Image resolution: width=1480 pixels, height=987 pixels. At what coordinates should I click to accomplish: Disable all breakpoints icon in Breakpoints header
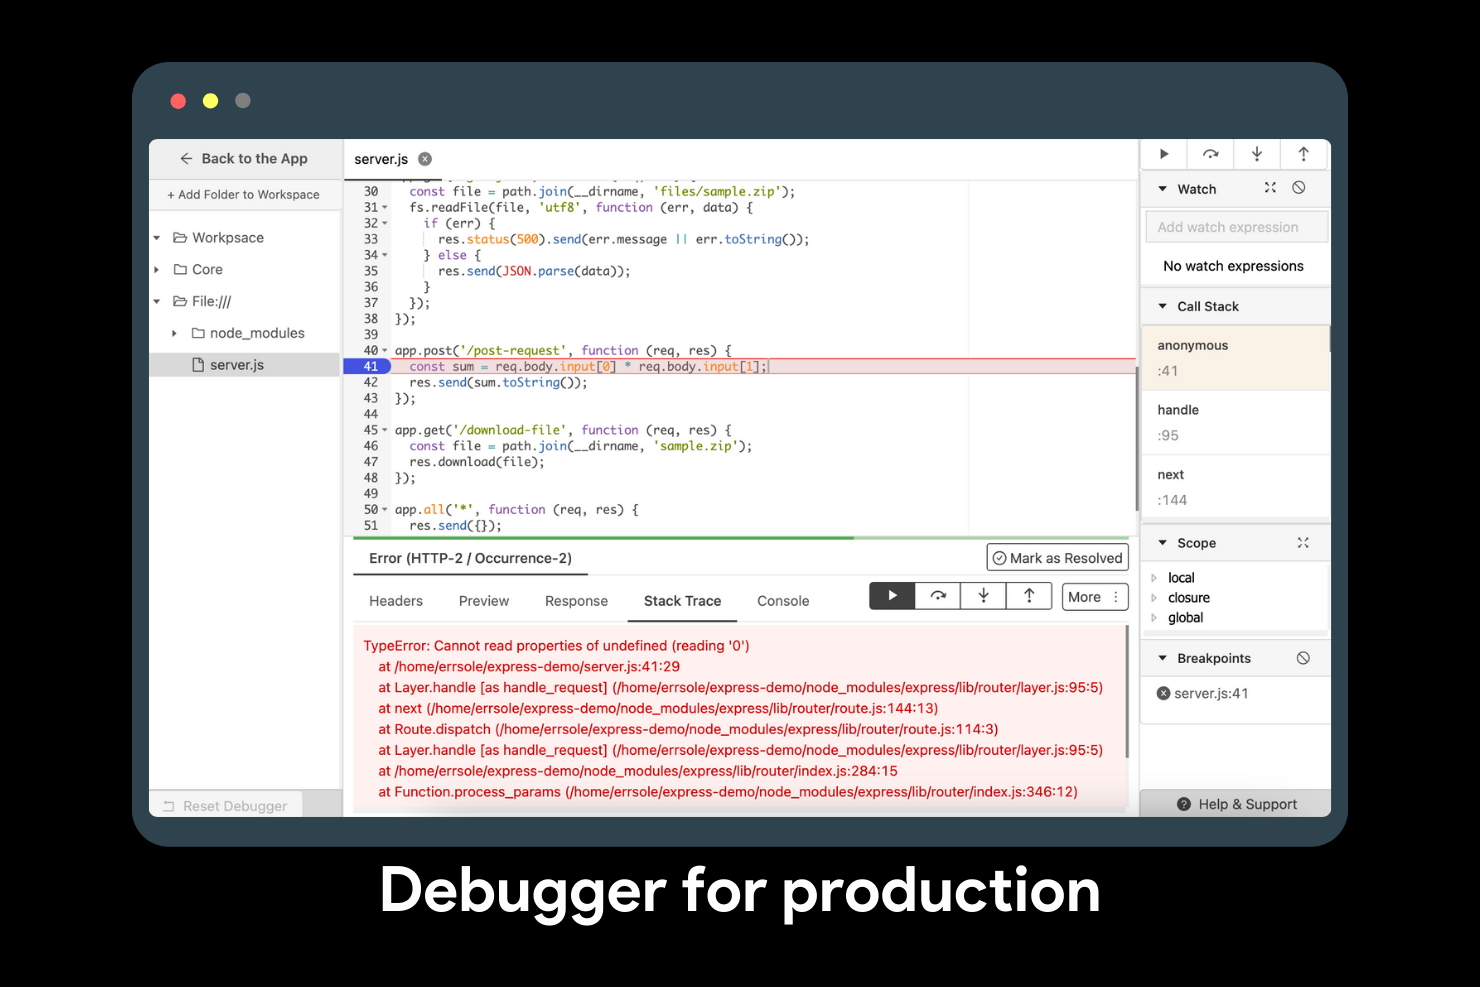1303,658
